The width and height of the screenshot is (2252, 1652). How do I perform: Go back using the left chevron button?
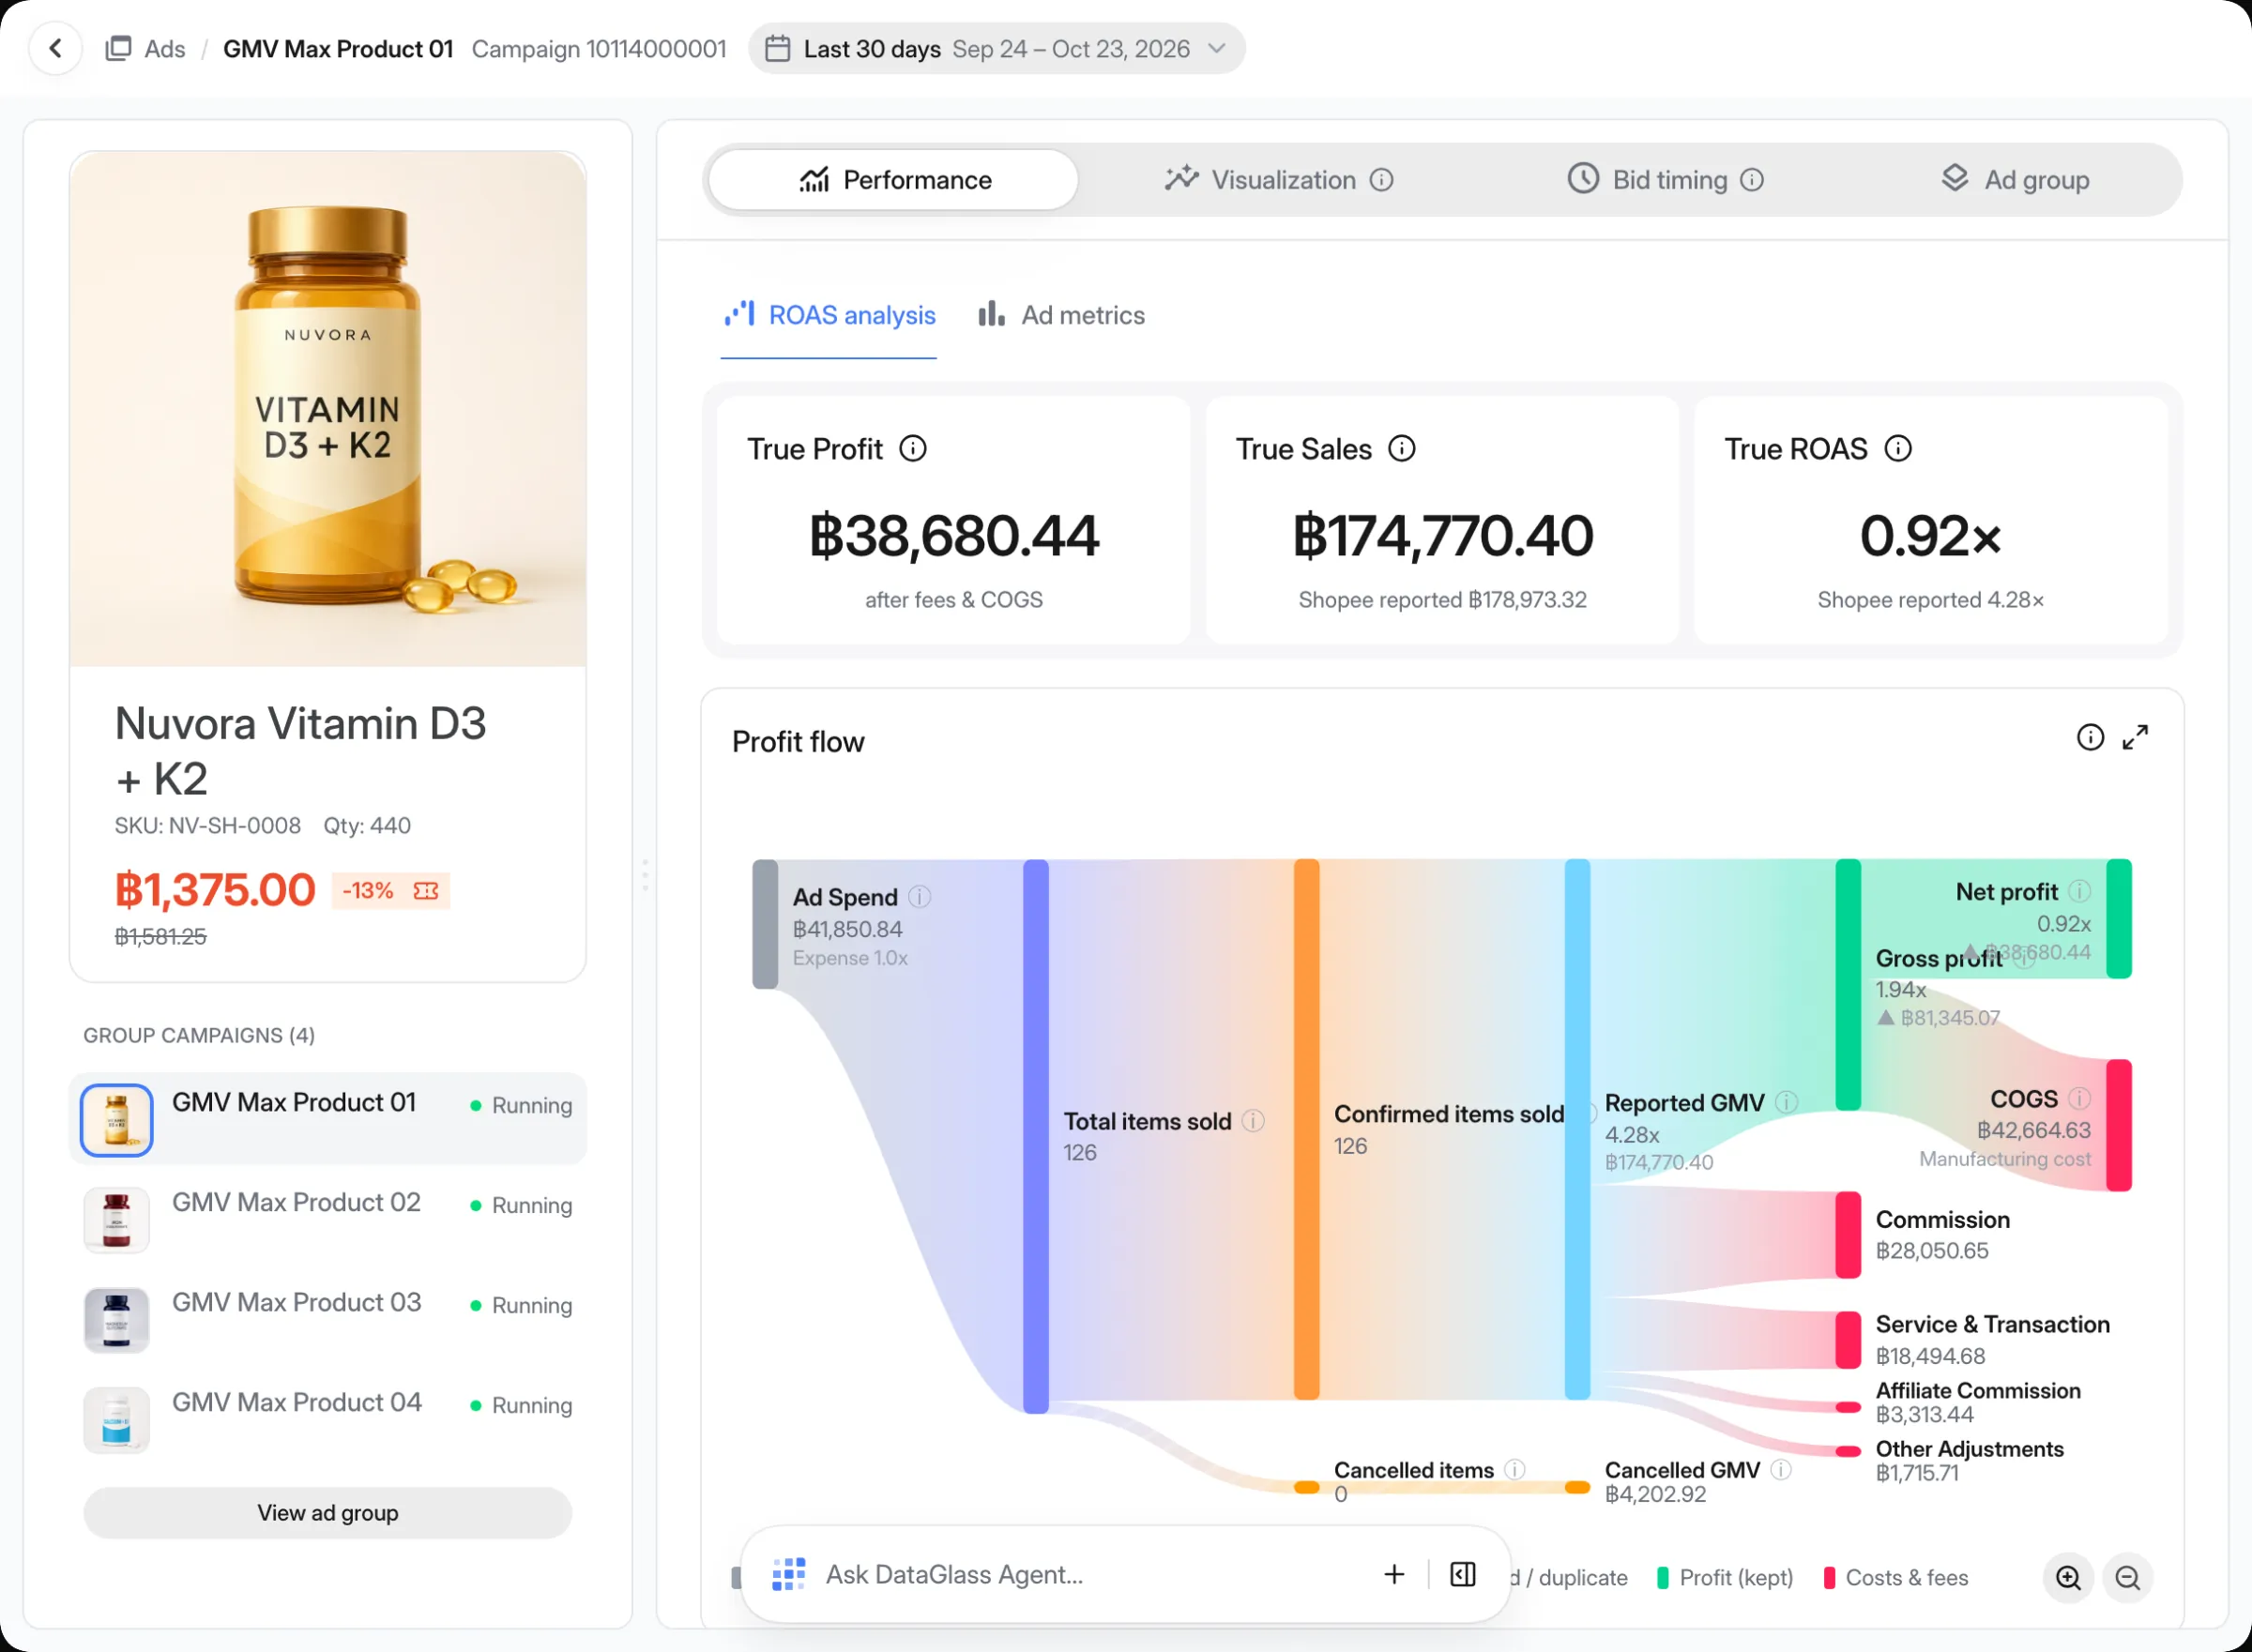(x=56, y=48)
